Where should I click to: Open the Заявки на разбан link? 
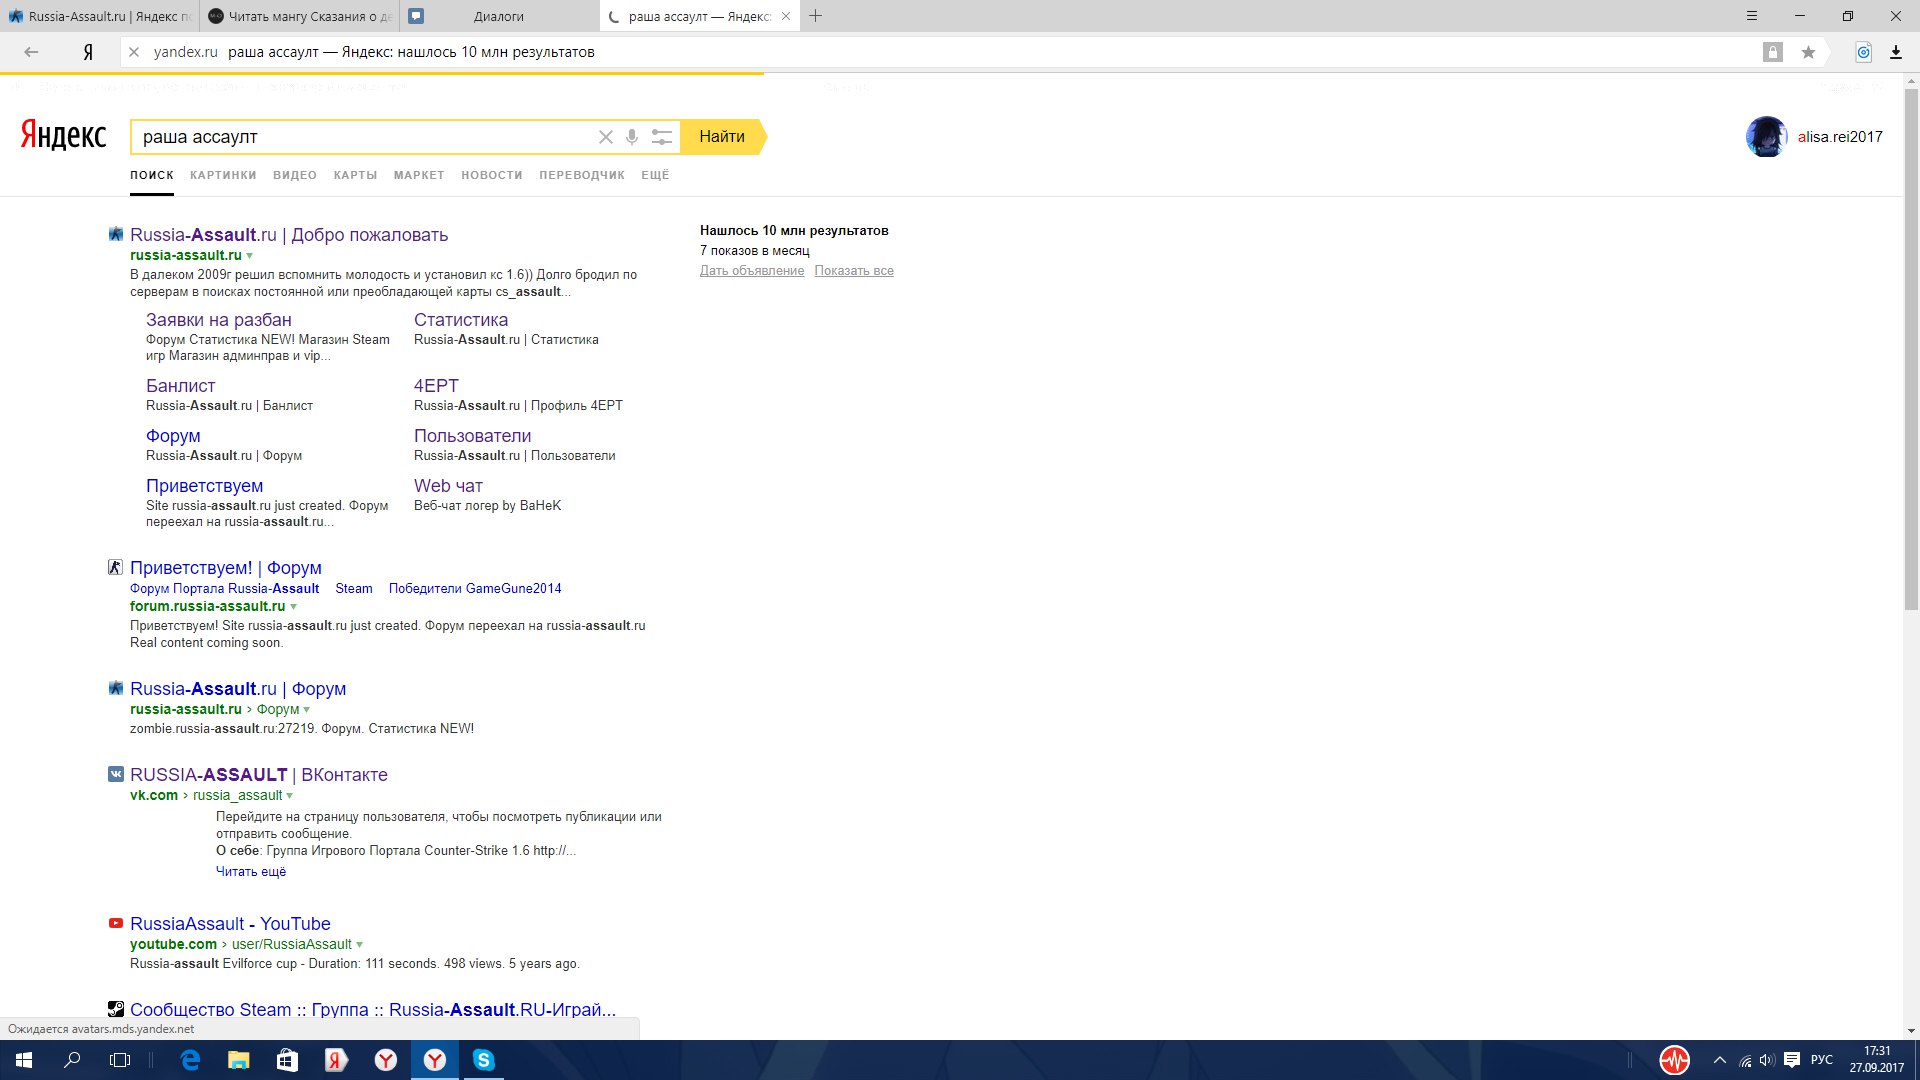click(219, 320)
